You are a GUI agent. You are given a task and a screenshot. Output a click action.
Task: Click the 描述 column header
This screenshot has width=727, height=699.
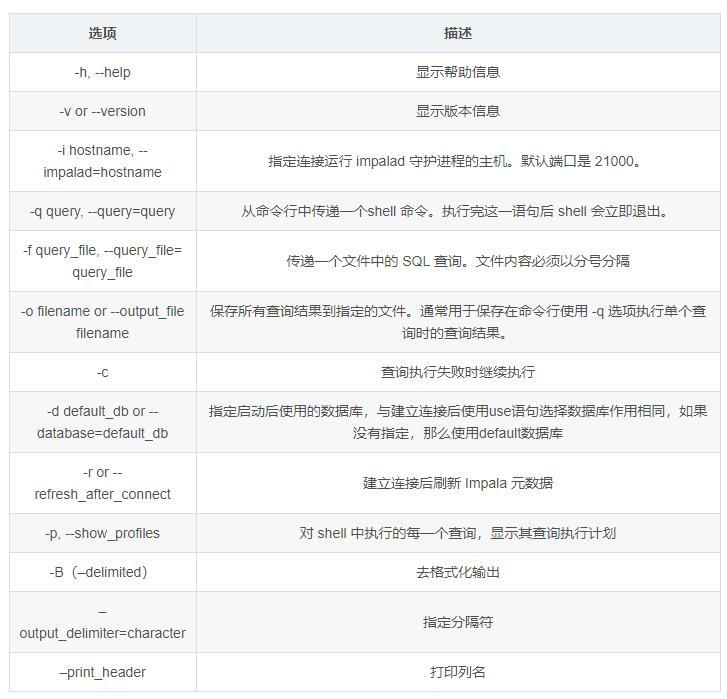[458, 33]
